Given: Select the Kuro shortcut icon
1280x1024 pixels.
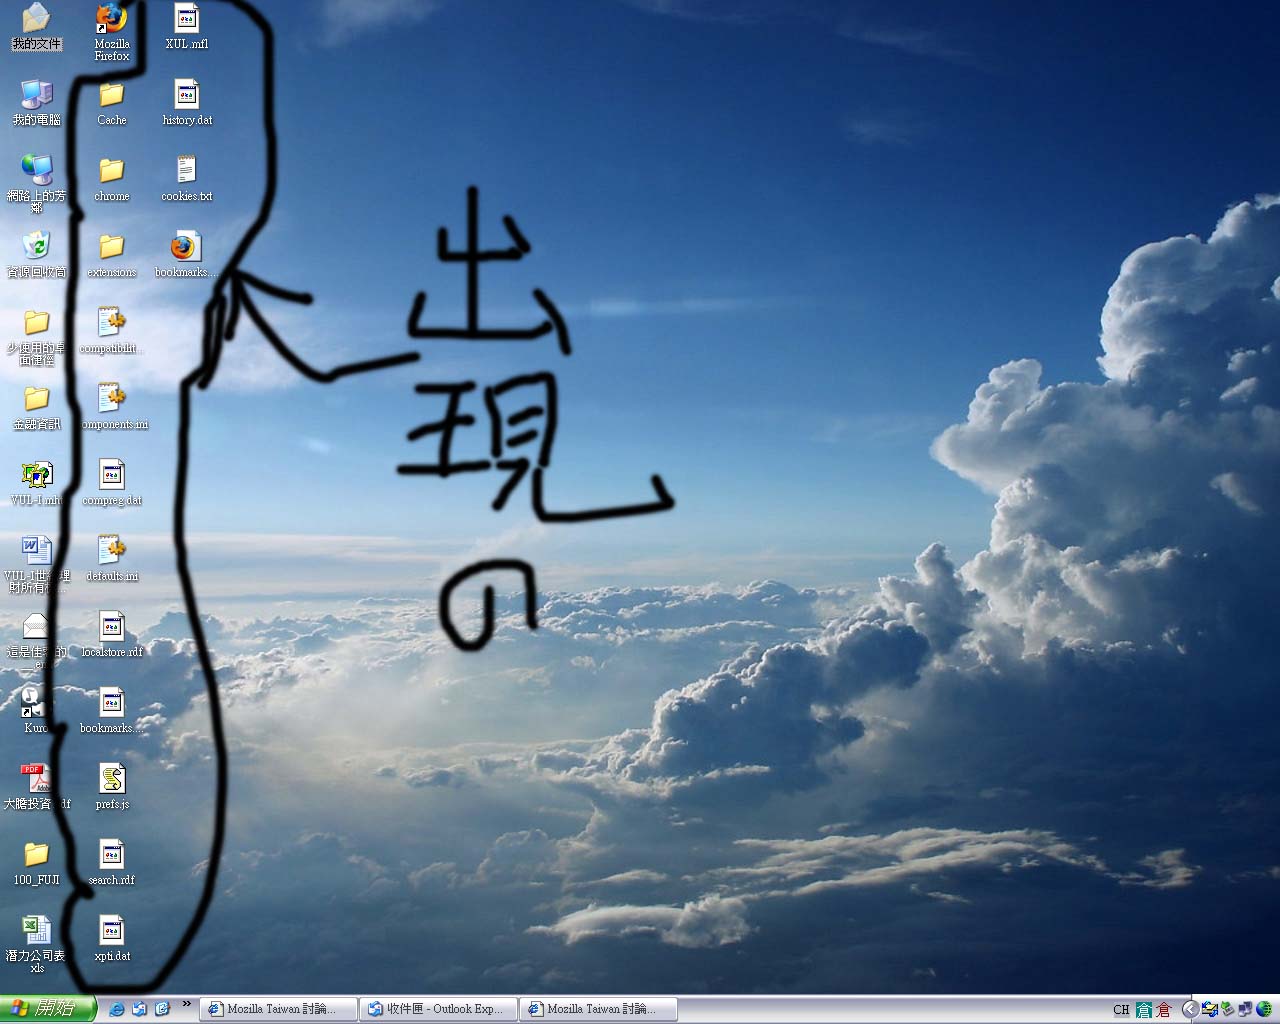Looking at the screenshot, I should click(x=34, y=711).
